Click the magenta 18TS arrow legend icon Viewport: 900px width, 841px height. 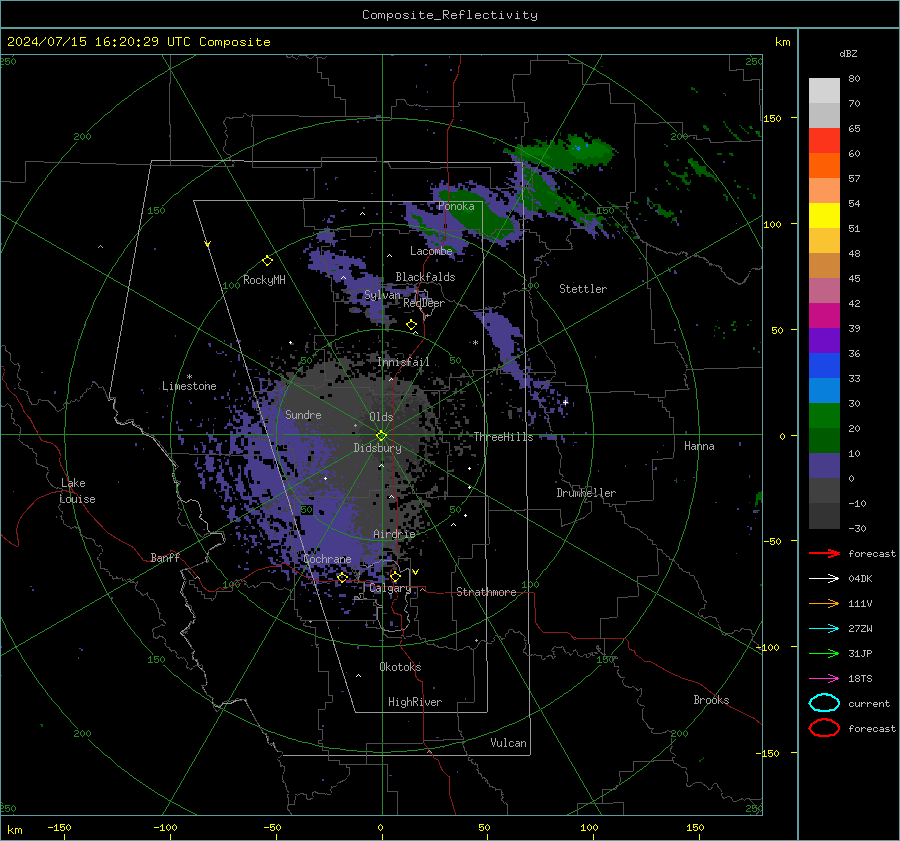[824, 679]
